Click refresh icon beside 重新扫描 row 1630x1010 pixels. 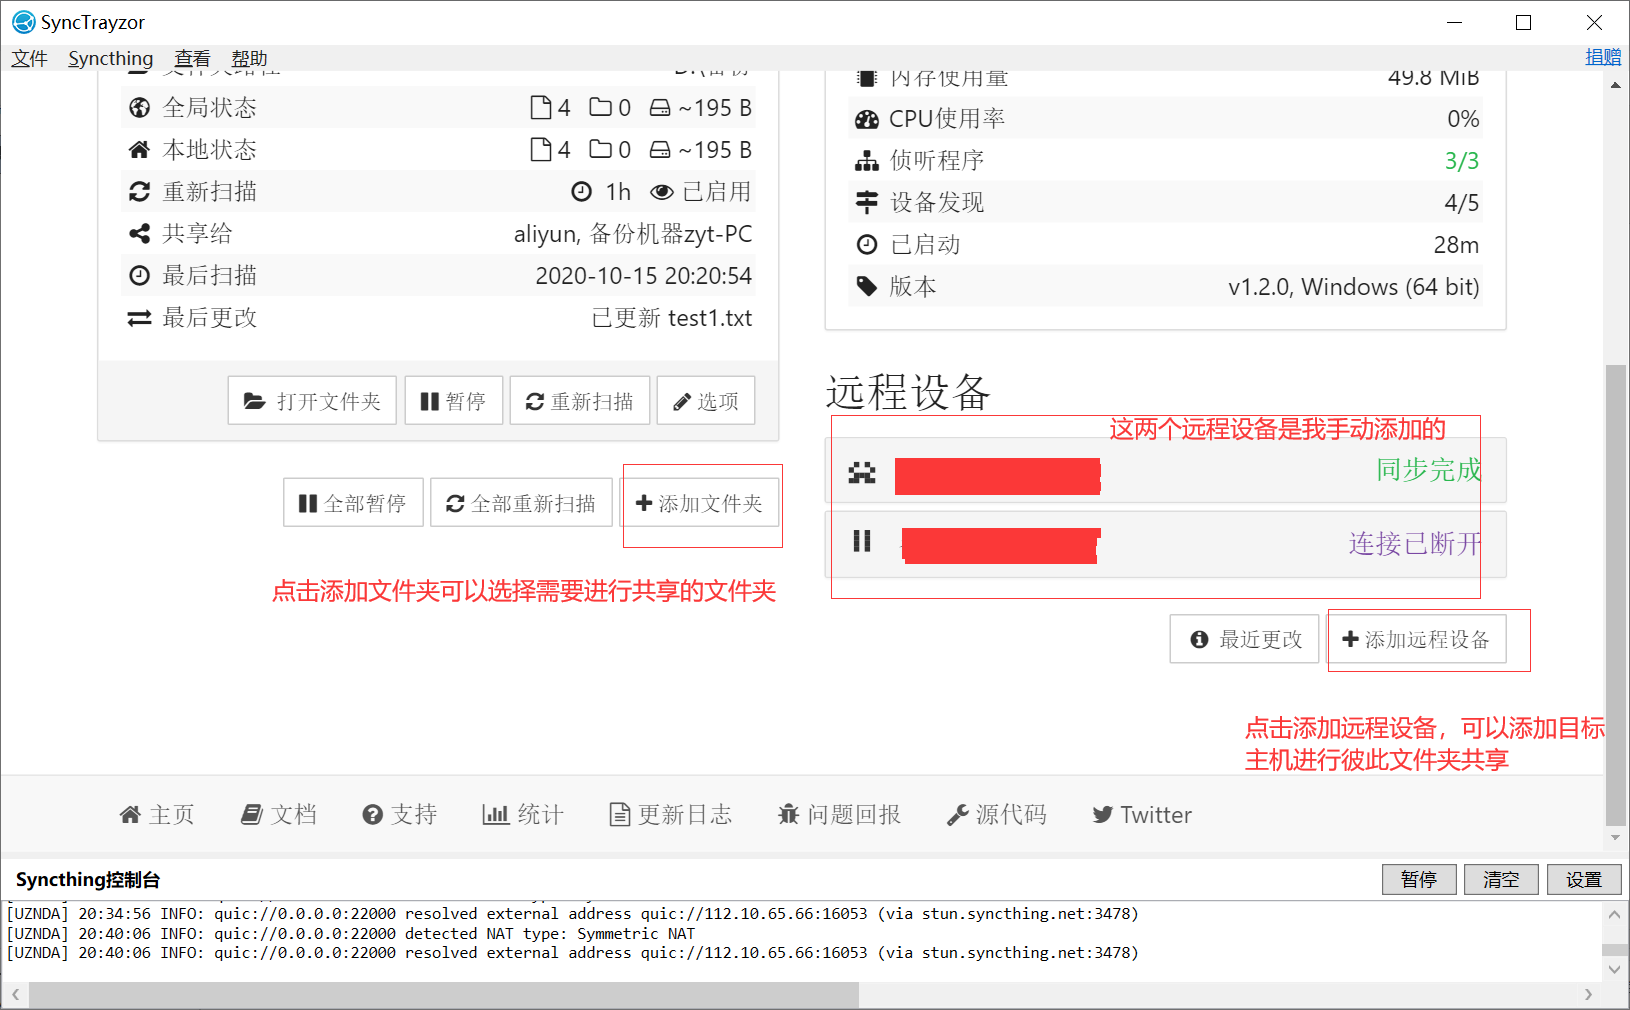140,192
